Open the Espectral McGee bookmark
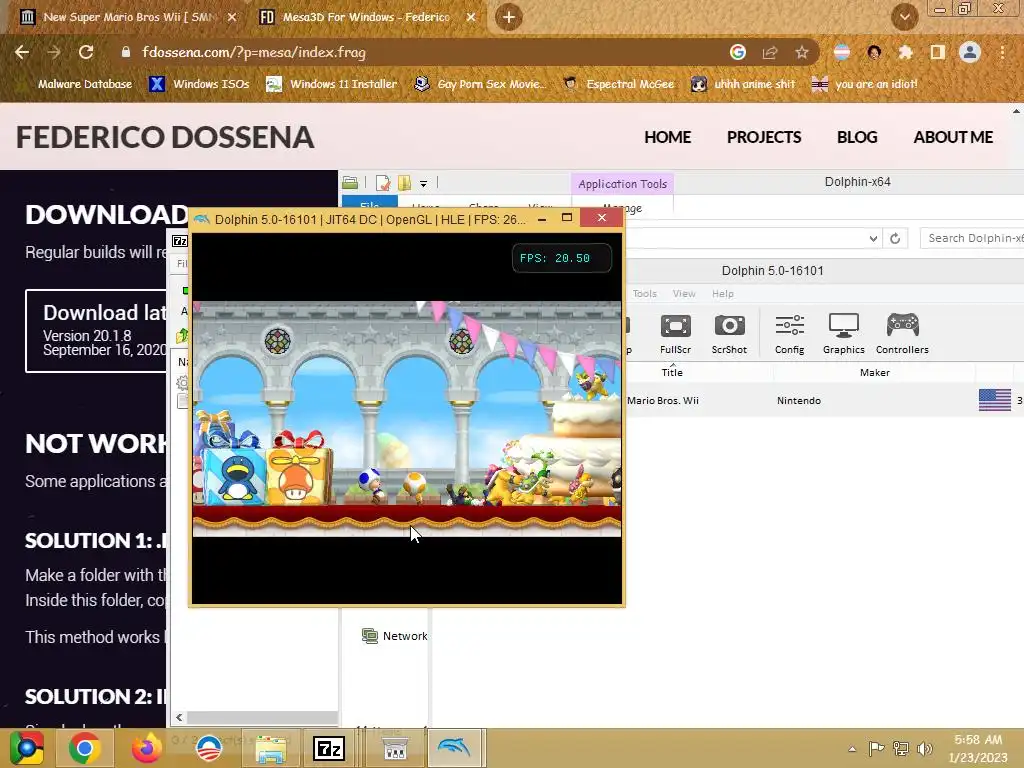1024x768 pixels. 618,84
